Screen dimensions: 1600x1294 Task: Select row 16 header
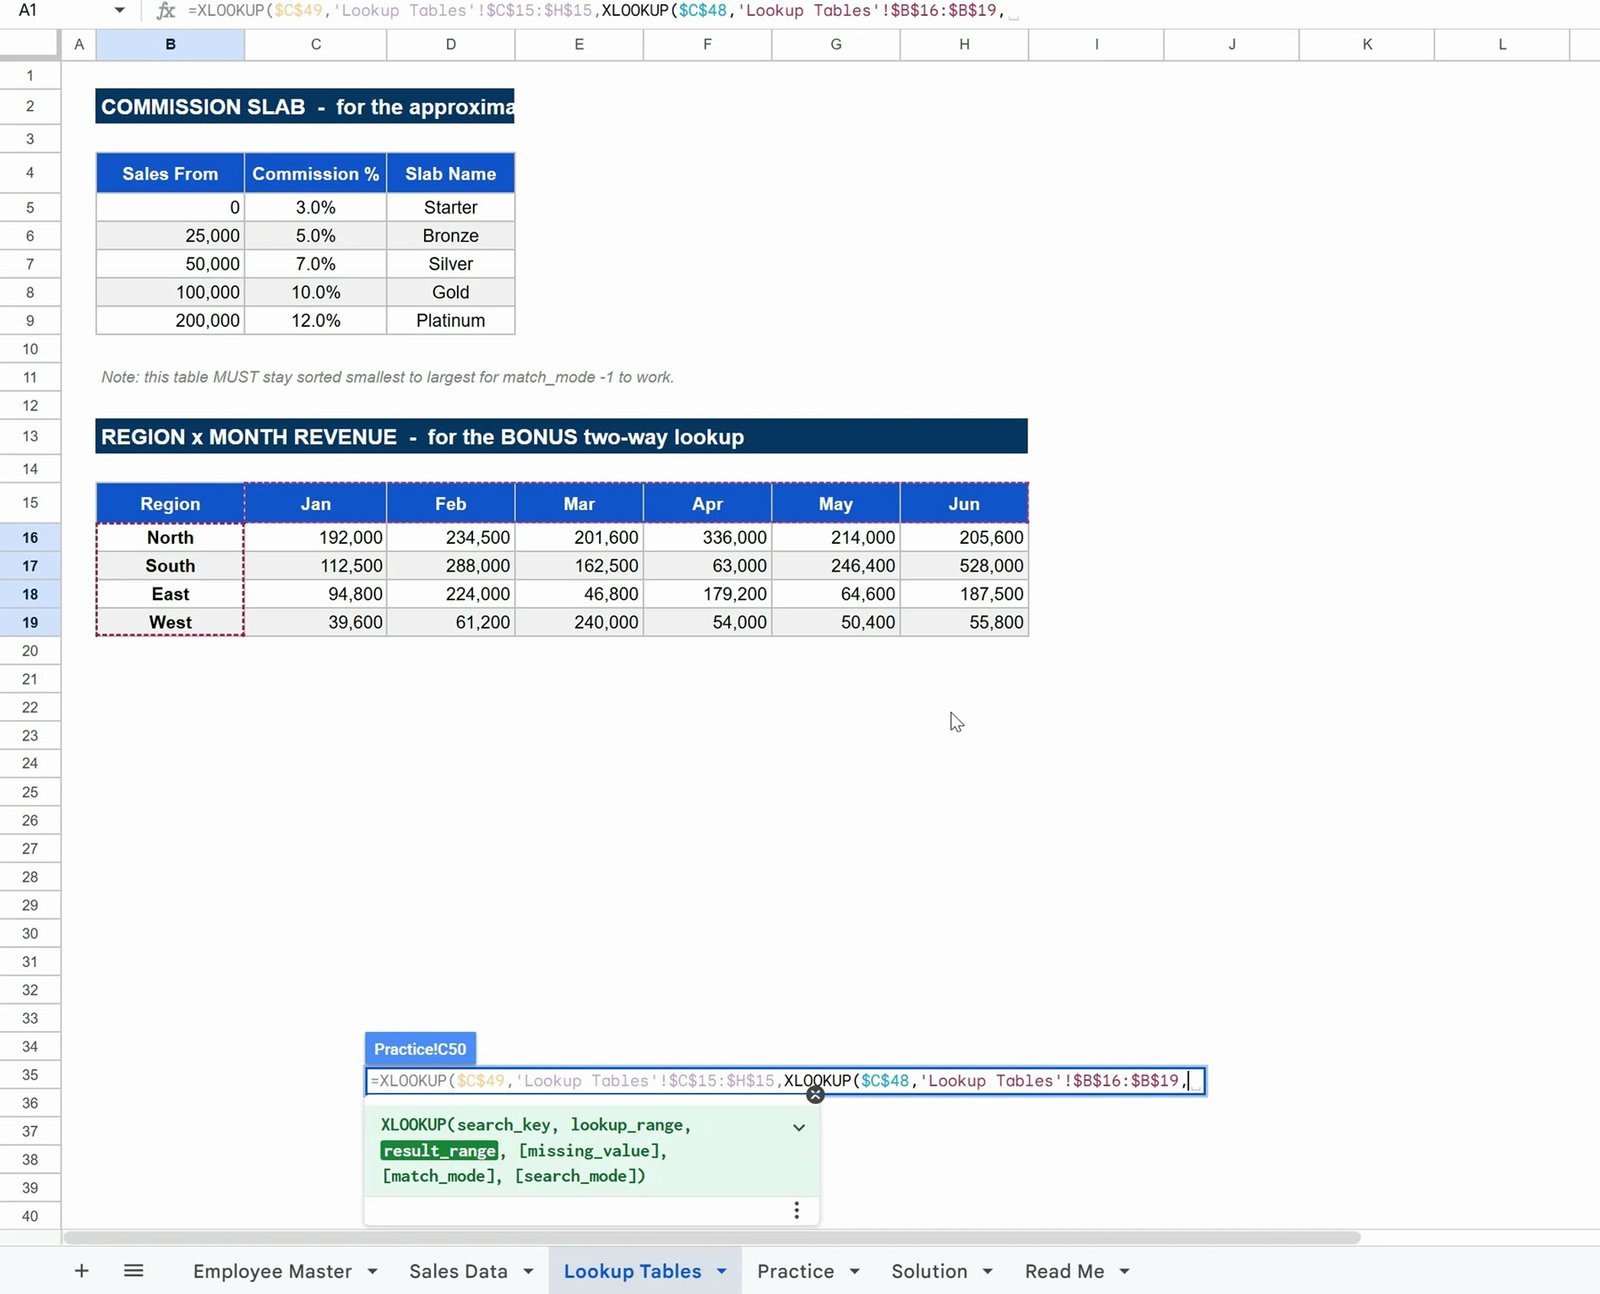(30, 537)
